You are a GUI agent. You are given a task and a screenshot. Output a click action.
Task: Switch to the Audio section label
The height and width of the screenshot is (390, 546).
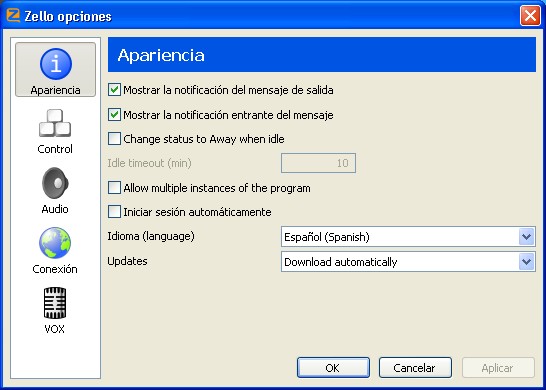55,209
